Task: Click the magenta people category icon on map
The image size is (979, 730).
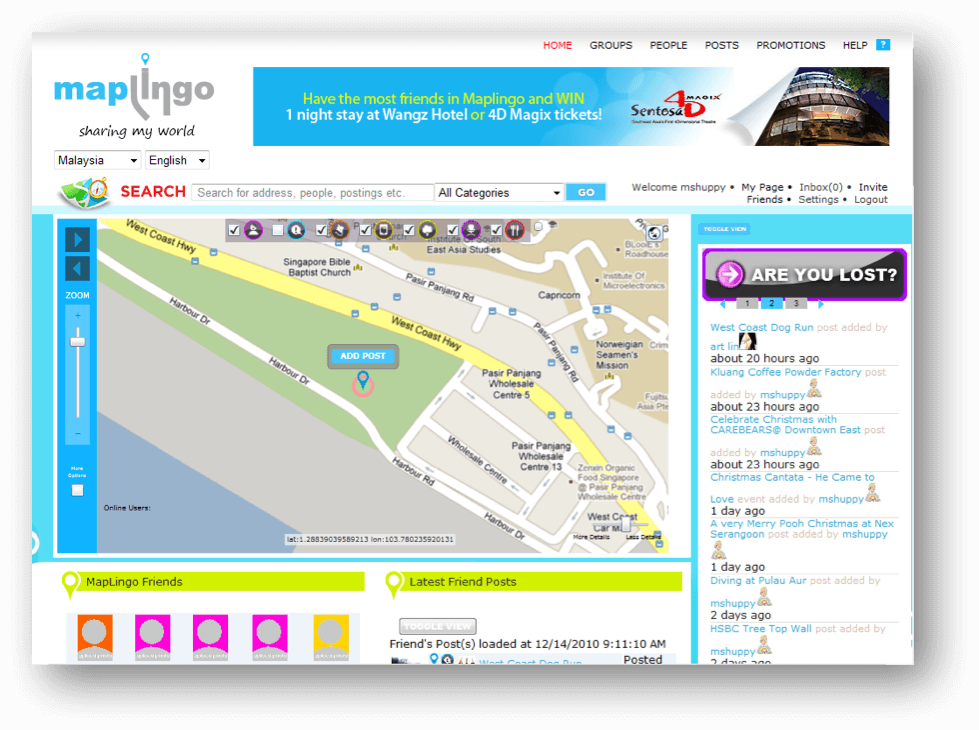Action: (x=253, y=230)
